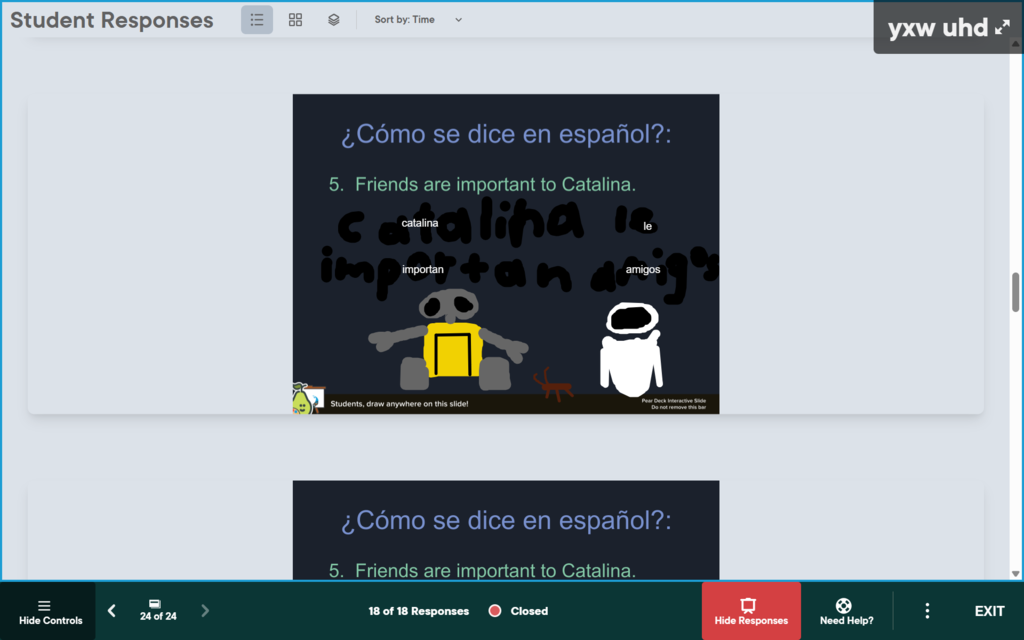Click the vertical scrollbar thumb

click(x=1016, y=292)
